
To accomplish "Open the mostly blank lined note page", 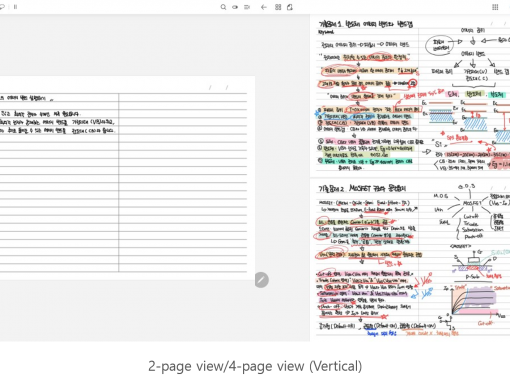I will pyautogui.click(x=127, y=178).
